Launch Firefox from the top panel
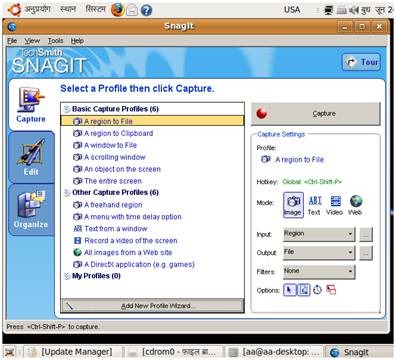The width and height of the screenshot is (396, 360). pos(117,10)
